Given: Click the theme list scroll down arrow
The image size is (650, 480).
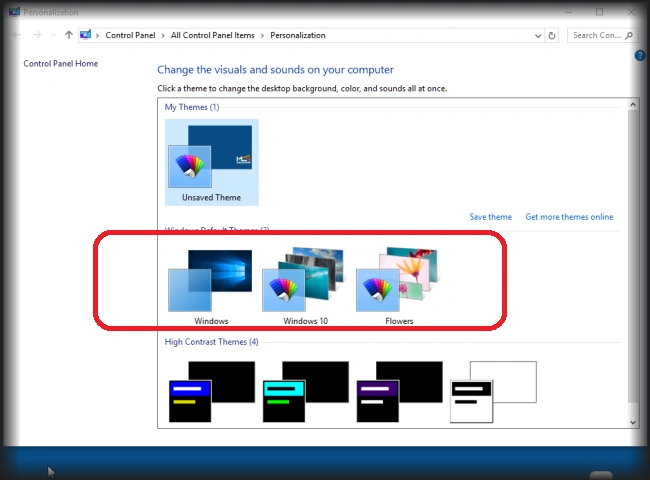Looking at the screenshot, I should 633,422.
